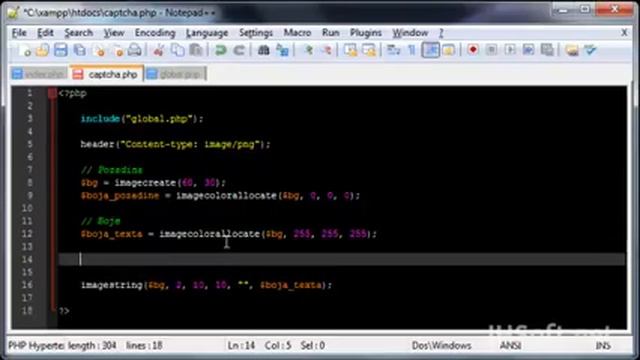Open the Encoding menu
The width and height of the screenshot is (640, 360).
coord(155,33)
